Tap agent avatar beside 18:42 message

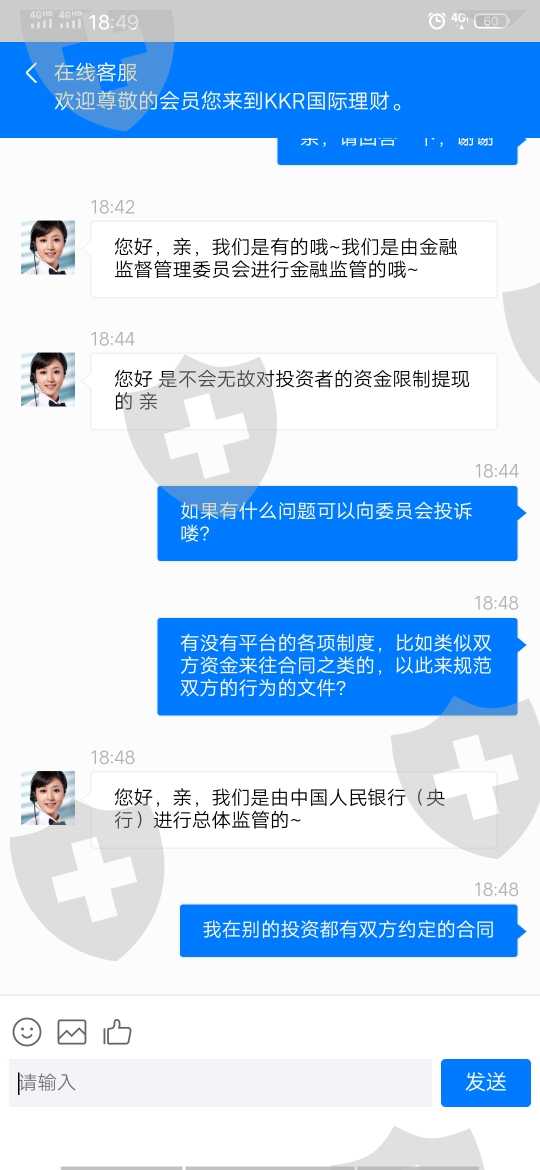[x=48, y=247]
